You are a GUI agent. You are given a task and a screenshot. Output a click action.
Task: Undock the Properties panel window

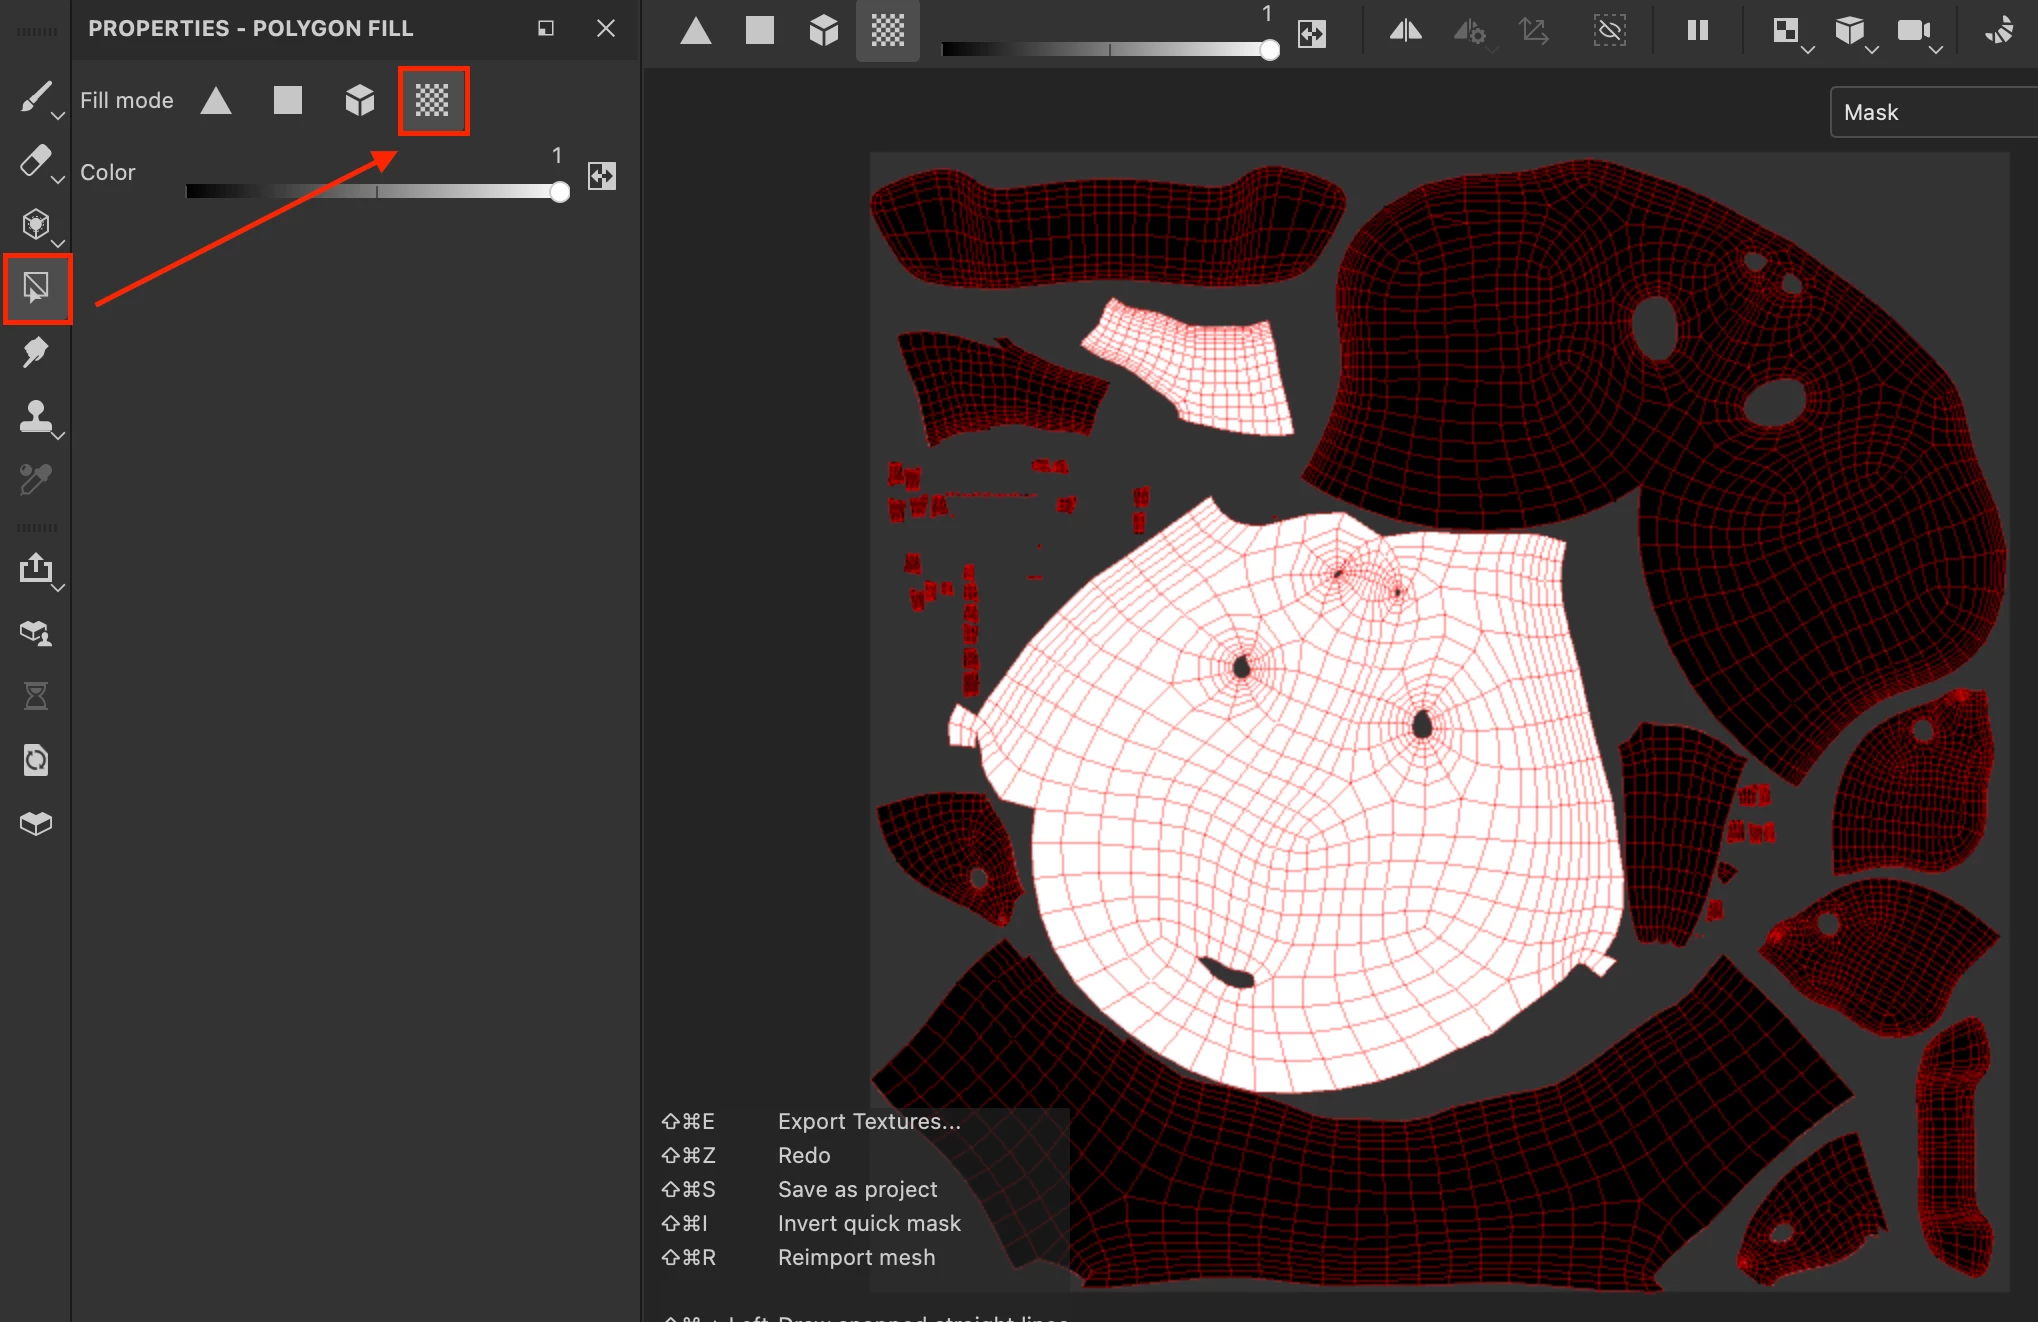pos(546,28)
